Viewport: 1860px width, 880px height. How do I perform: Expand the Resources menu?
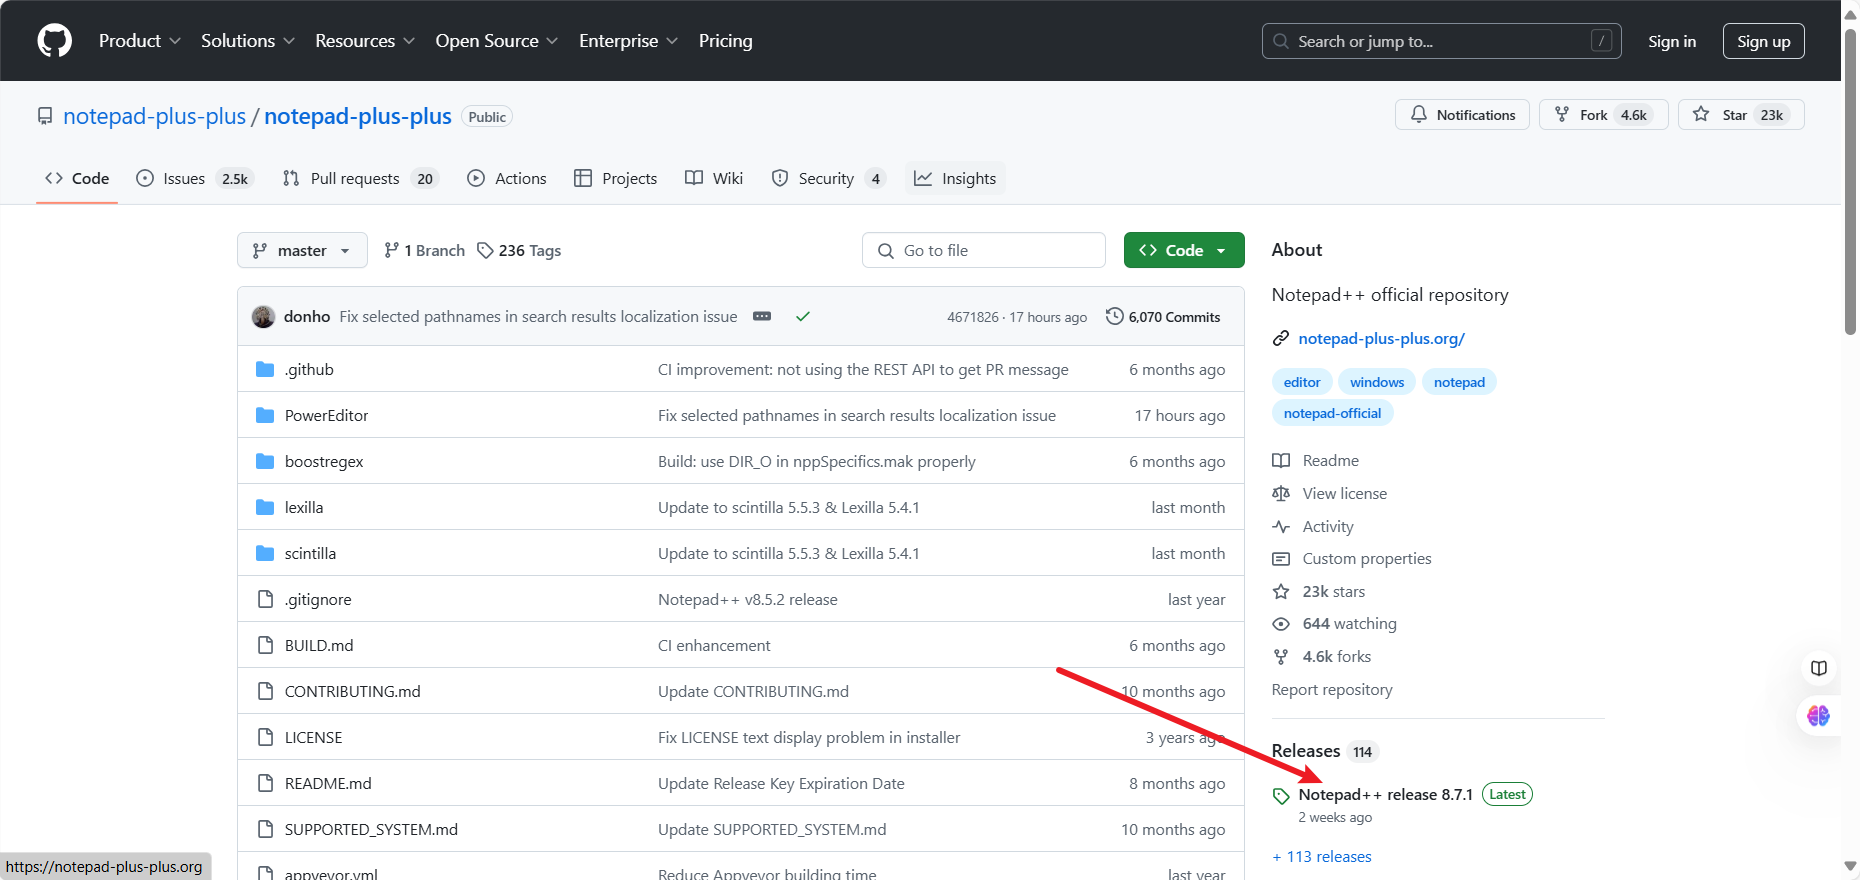(365, 41)
